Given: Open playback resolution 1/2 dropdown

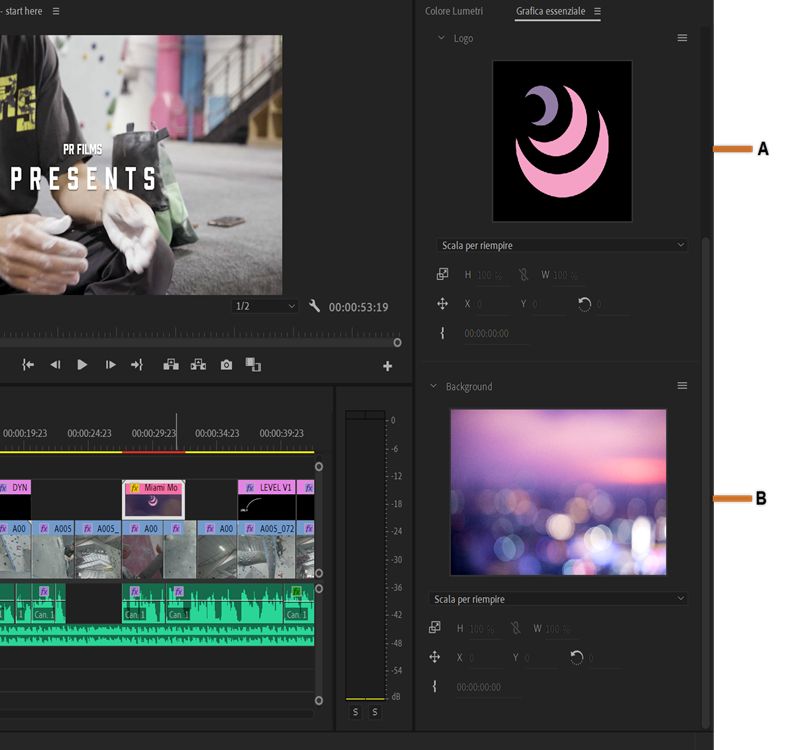Looking at the screenshot, I should 265,306.
